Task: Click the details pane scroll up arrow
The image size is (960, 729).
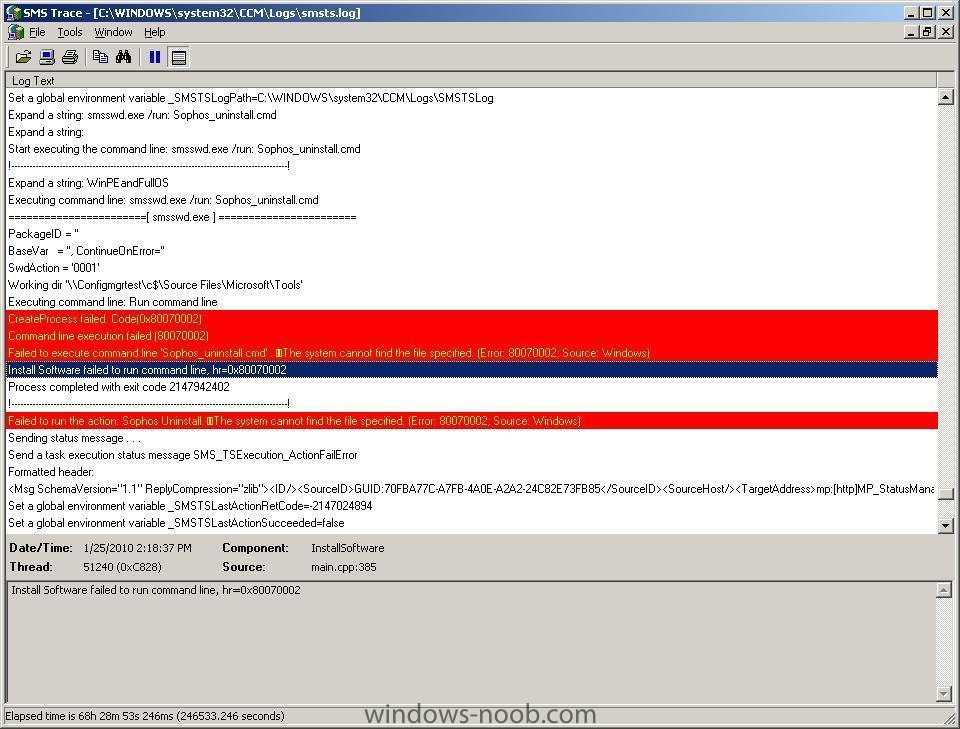Action: (x=943, y=590)
